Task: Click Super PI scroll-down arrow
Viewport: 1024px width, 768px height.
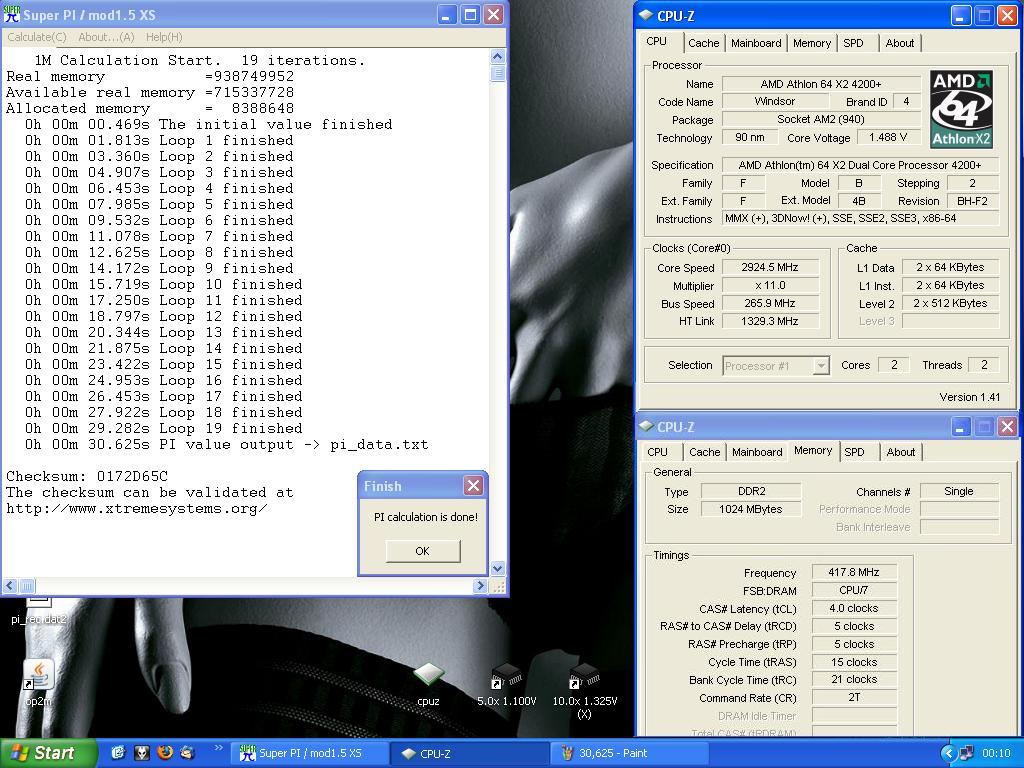Action: pos(497,568)
